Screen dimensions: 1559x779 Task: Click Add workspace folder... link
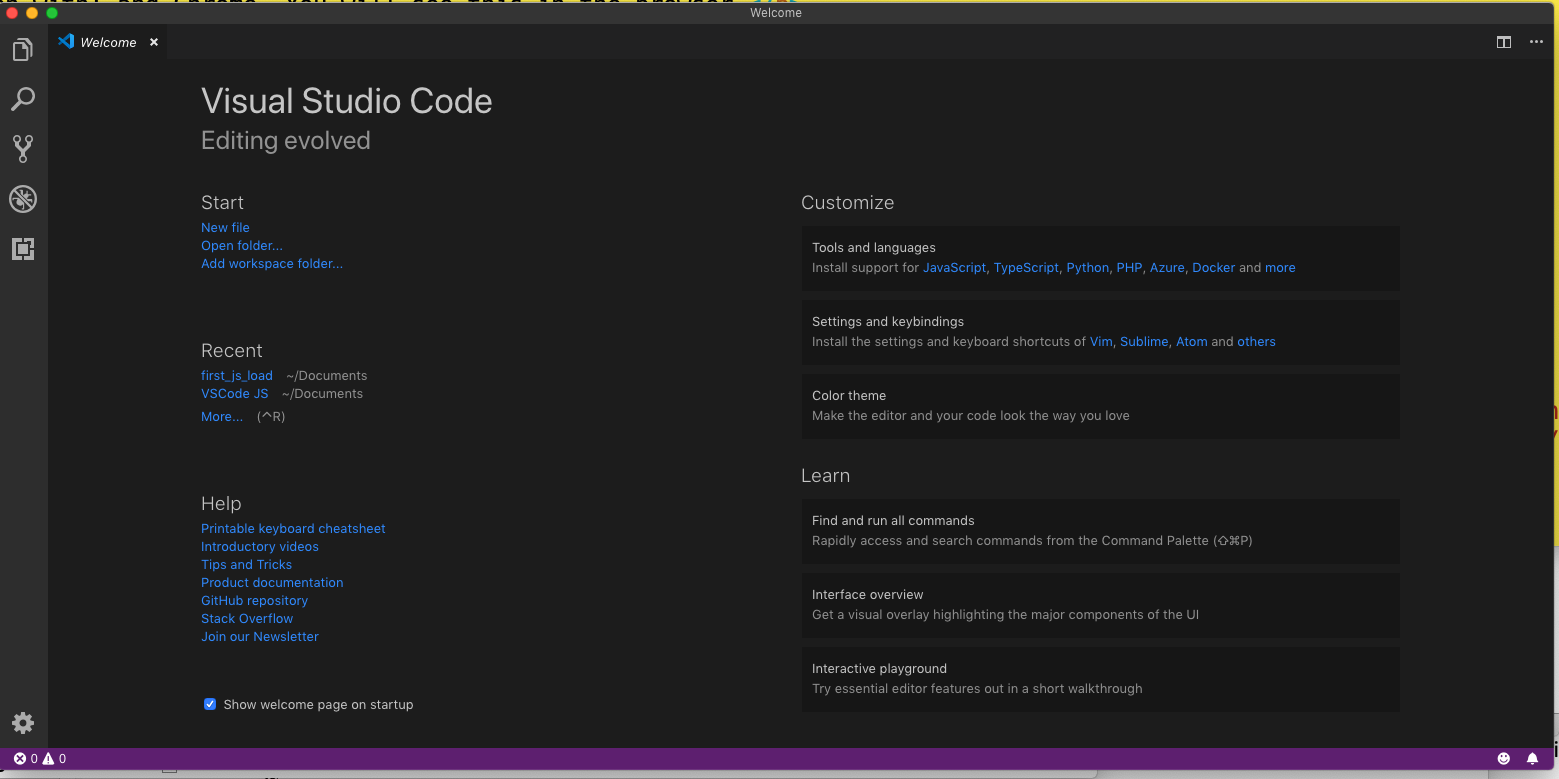tap(272, 263)
